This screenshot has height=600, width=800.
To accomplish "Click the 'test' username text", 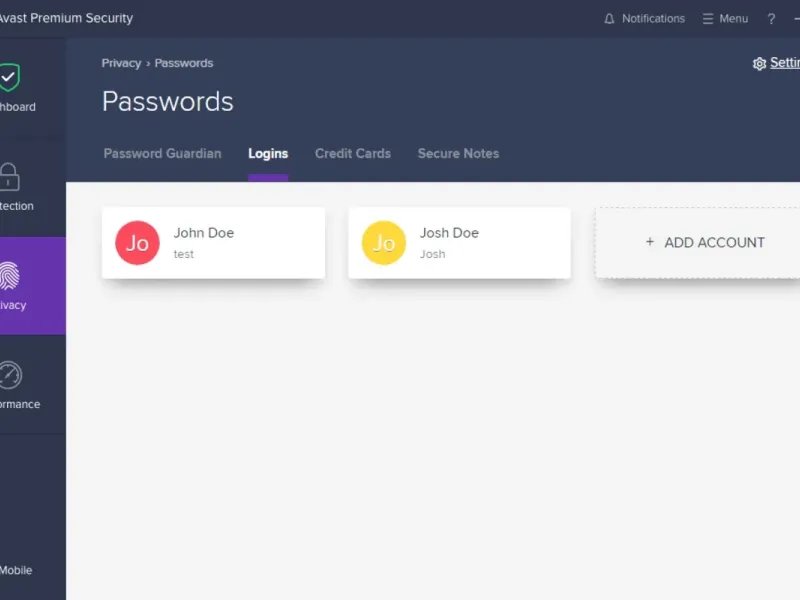I will 184,254.
